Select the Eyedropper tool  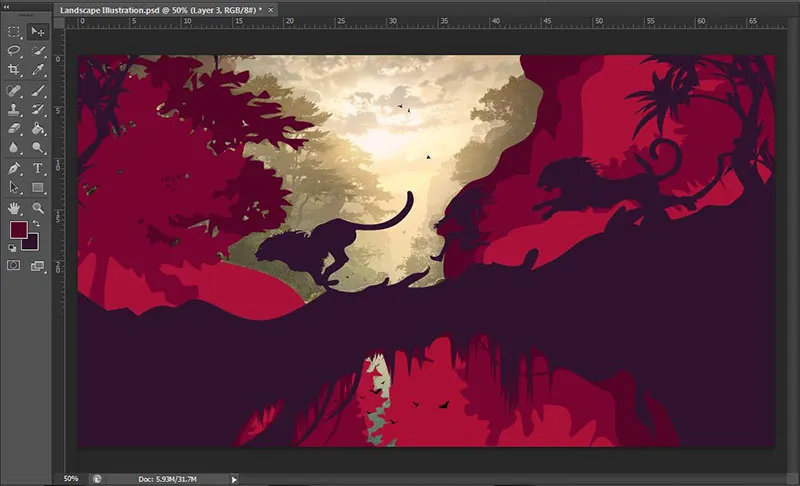[x=37, y=70]
